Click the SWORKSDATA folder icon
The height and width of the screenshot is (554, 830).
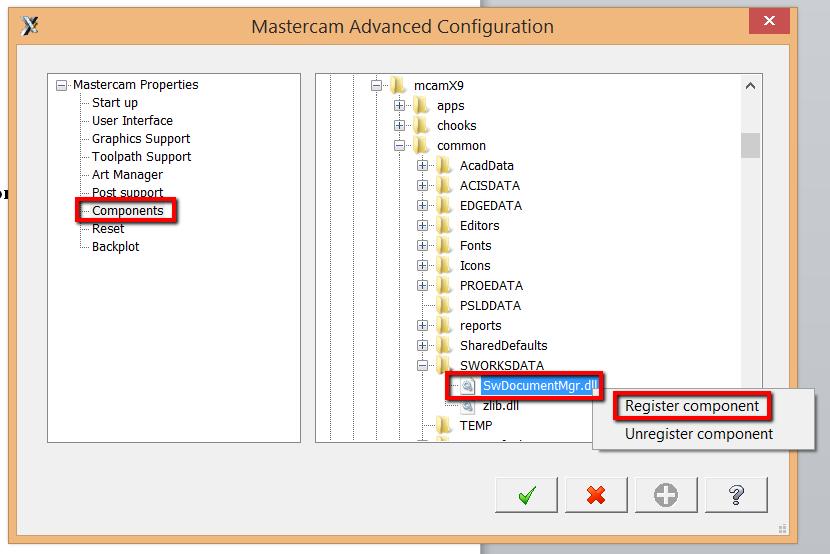pyautogui.click(x=444, y=365)
